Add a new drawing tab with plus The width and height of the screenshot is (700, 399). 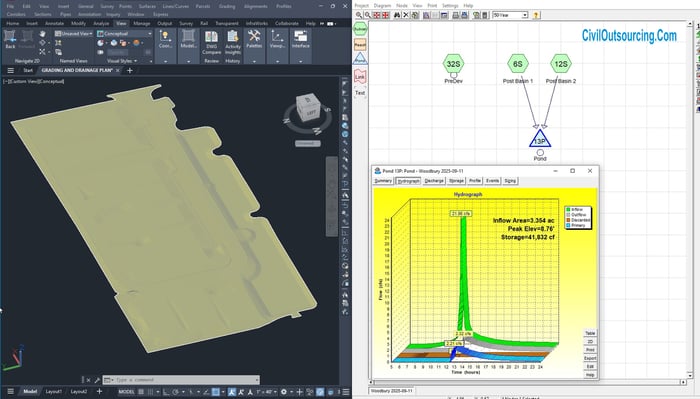click(x=130, y=71)
